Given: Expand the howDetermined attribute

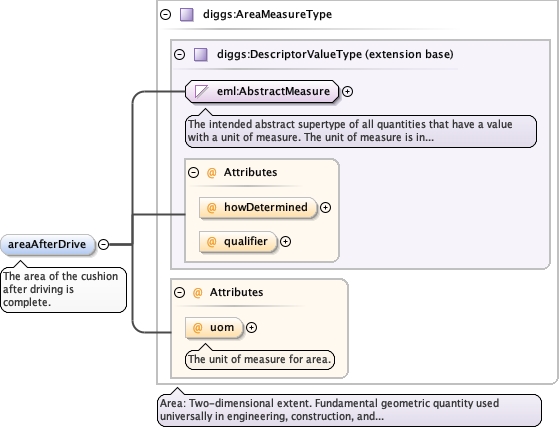Looking at the screenshot, I should tap(325, 208).
